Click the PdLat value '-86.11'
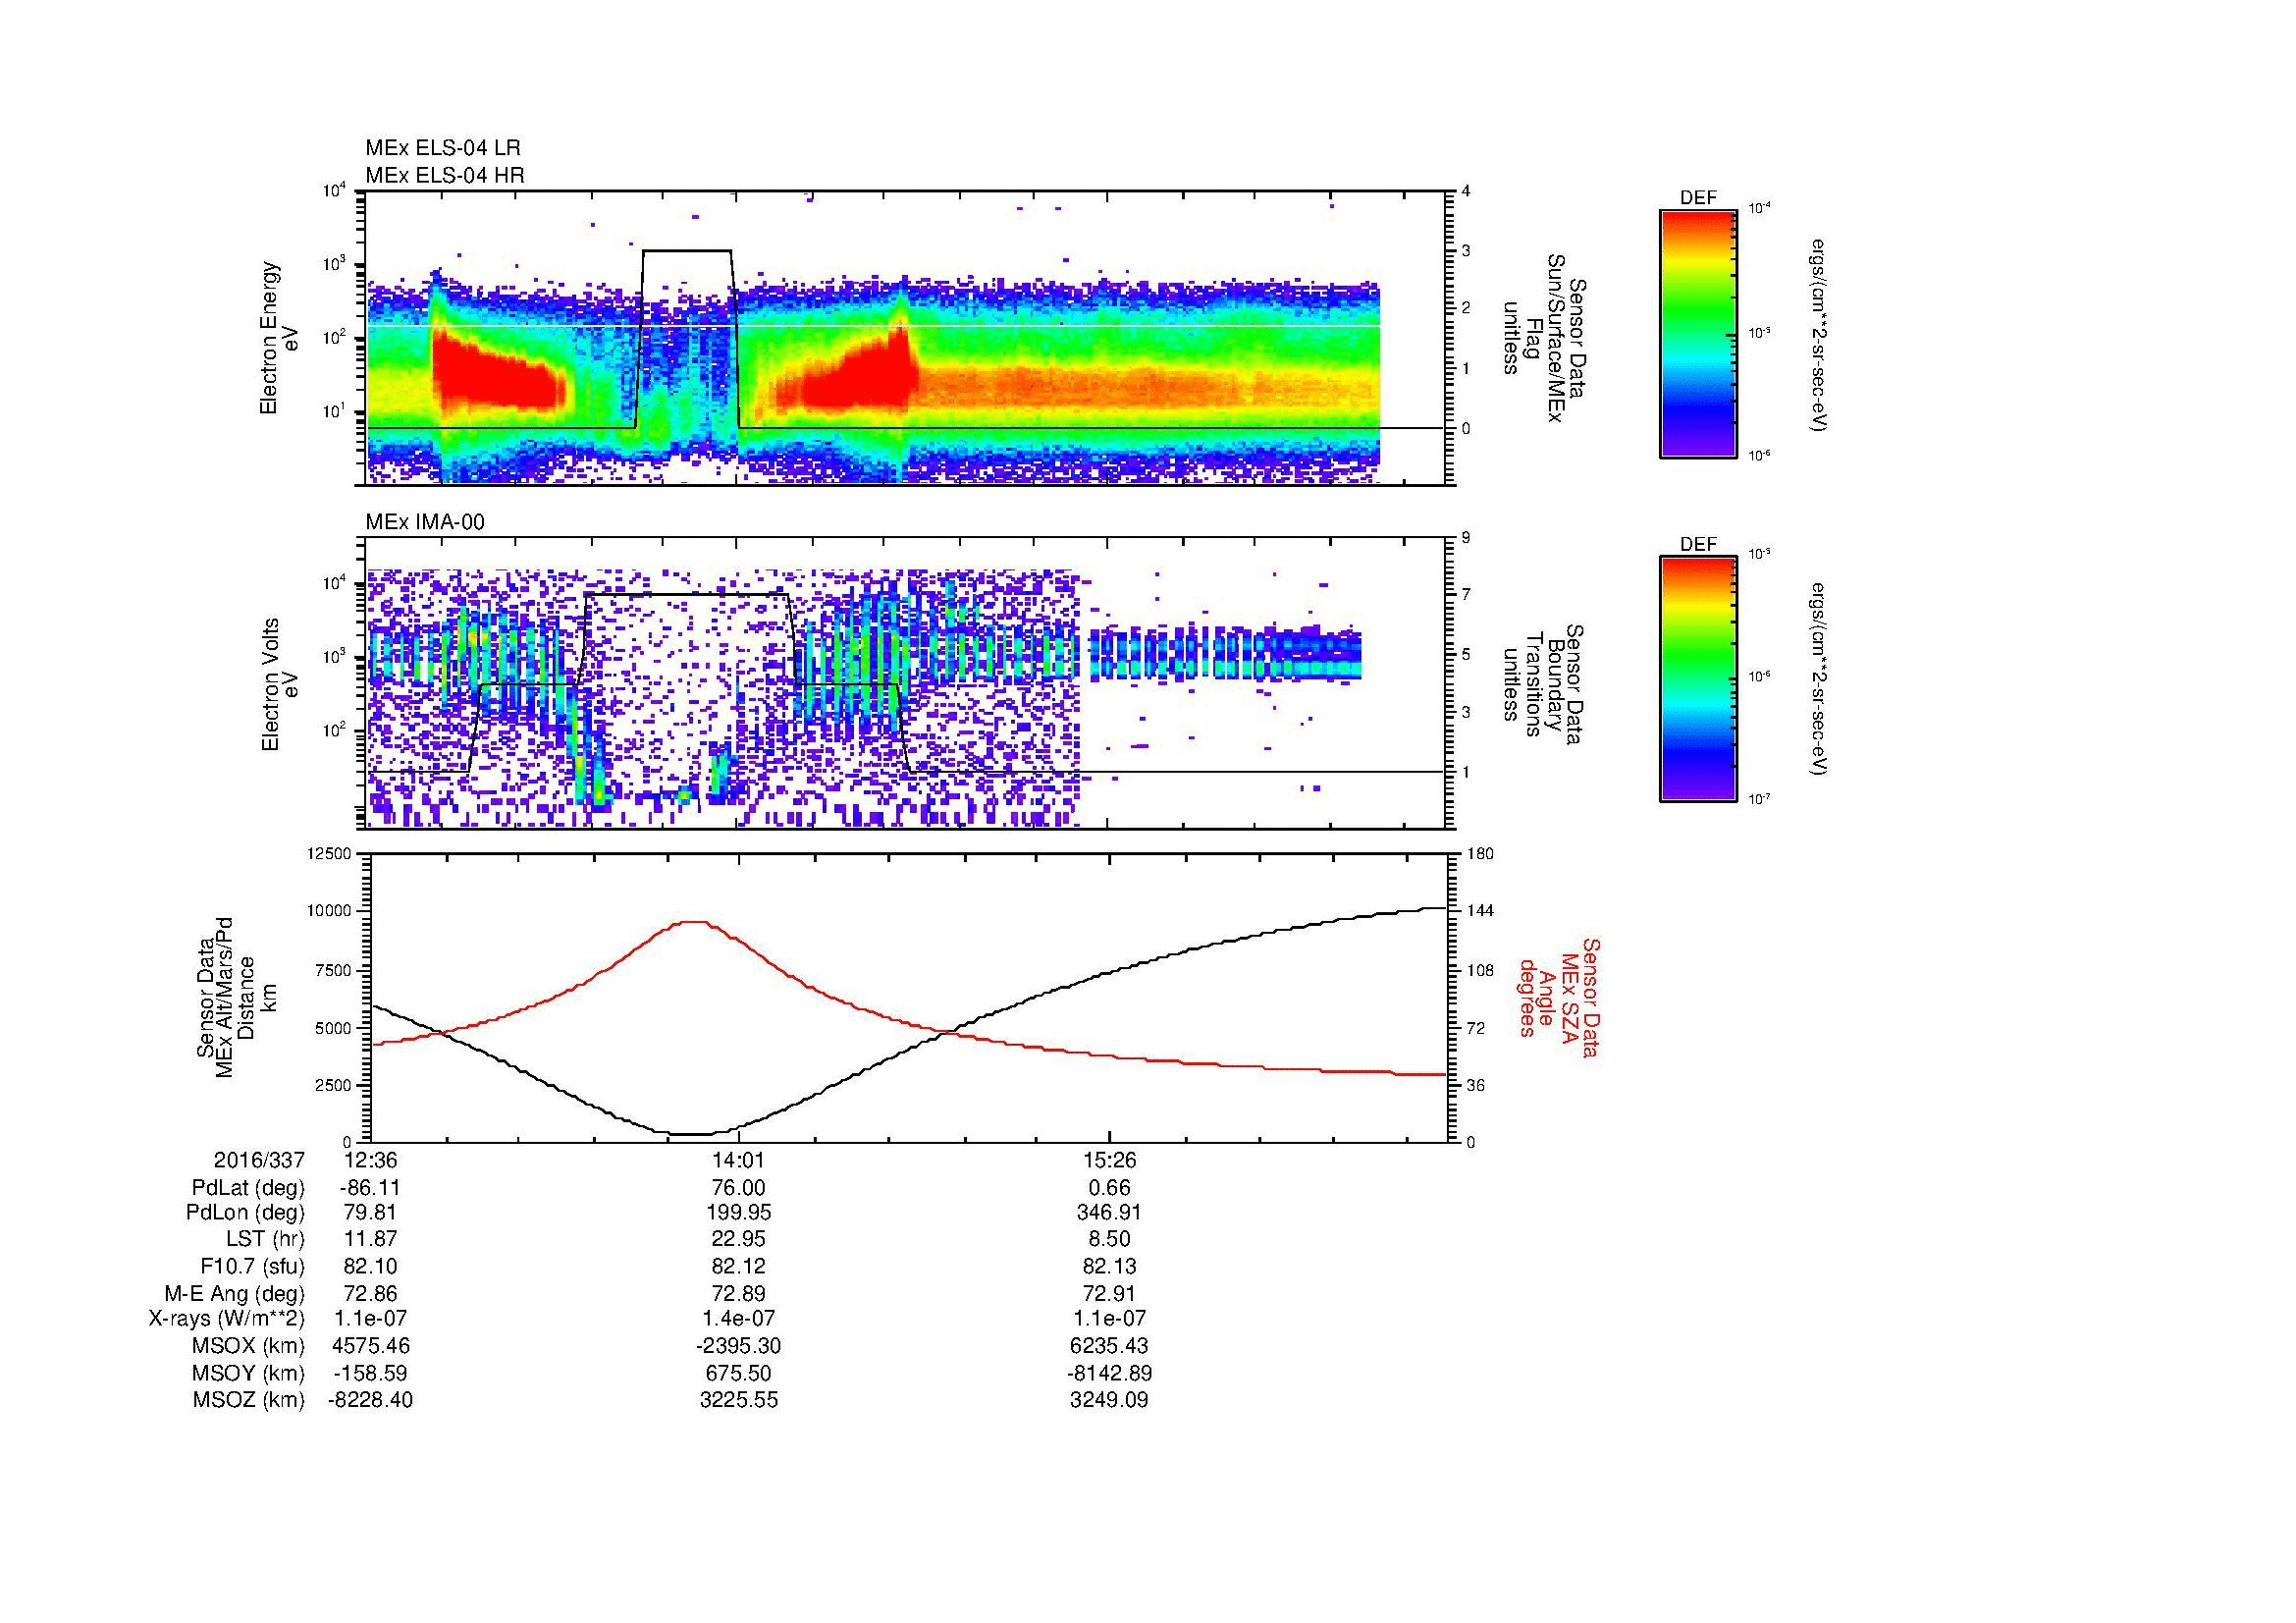 370,1187
